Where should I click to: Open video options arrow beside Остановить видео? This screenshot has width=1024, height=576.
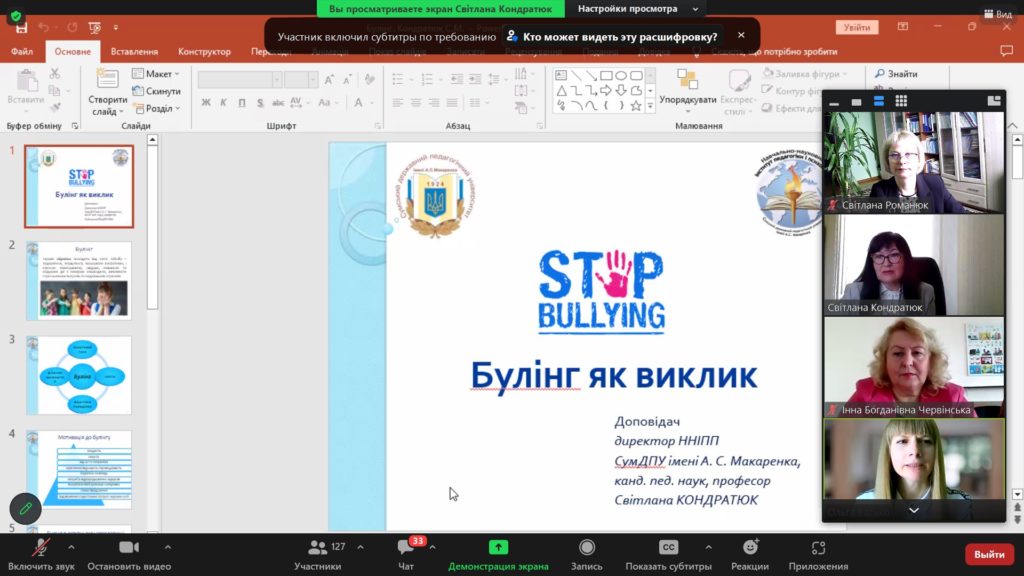tap(168, 547)
